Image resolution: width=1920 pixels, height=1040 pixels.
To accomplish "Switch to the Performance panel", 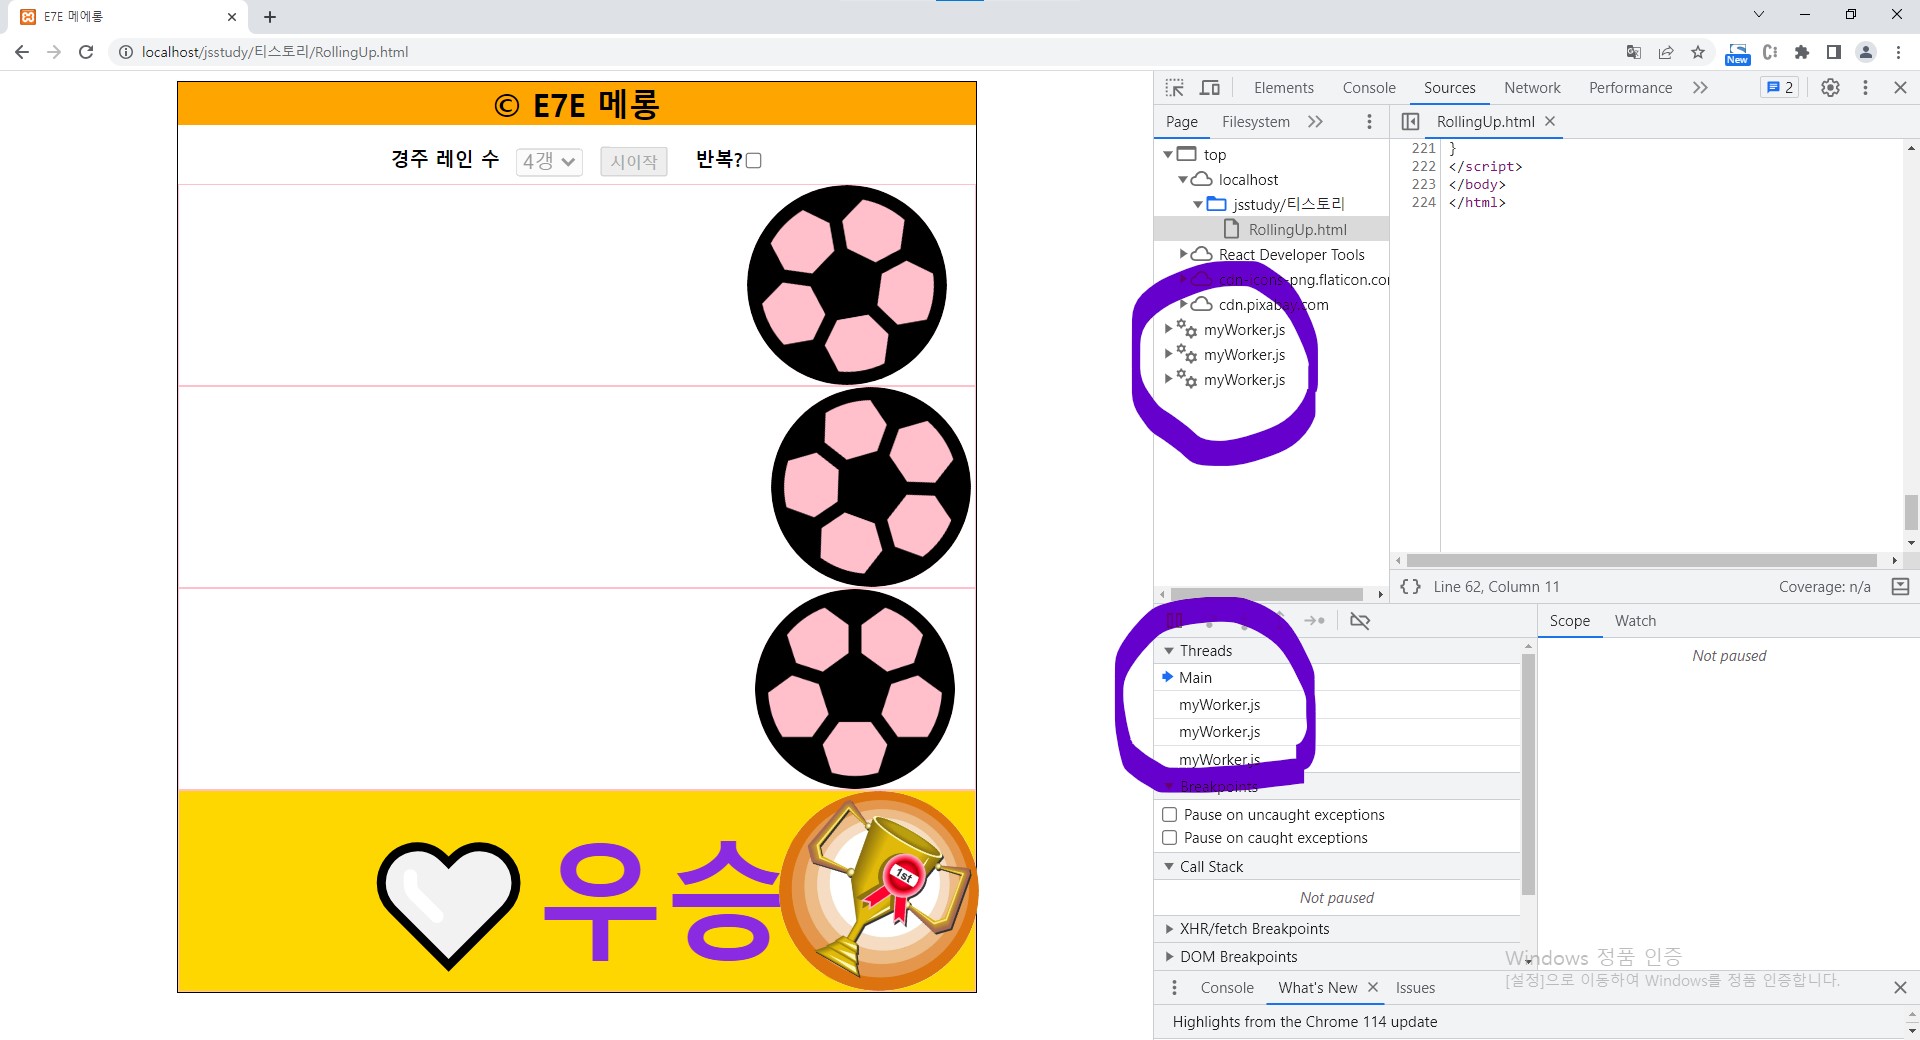I will click(1630, 88).
